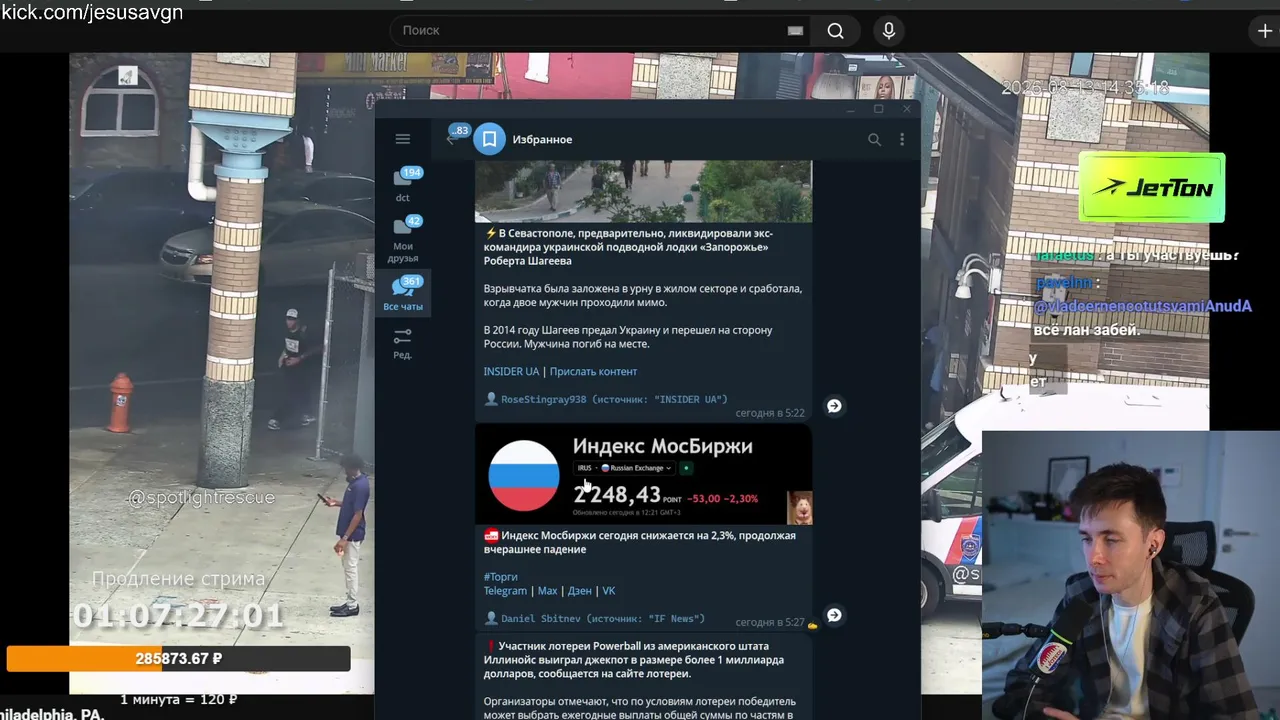
Task: Open the dct chat folder
Action: 402,185
